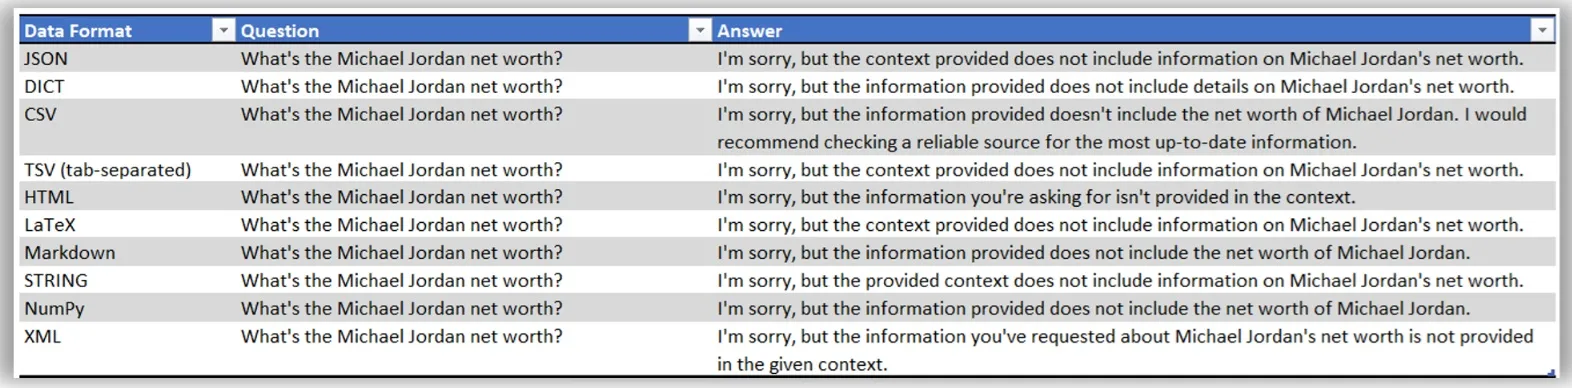Open the Data Format column filter dropdown
The height and width of the screenshot is (388, 1572).
pos(224,31)
